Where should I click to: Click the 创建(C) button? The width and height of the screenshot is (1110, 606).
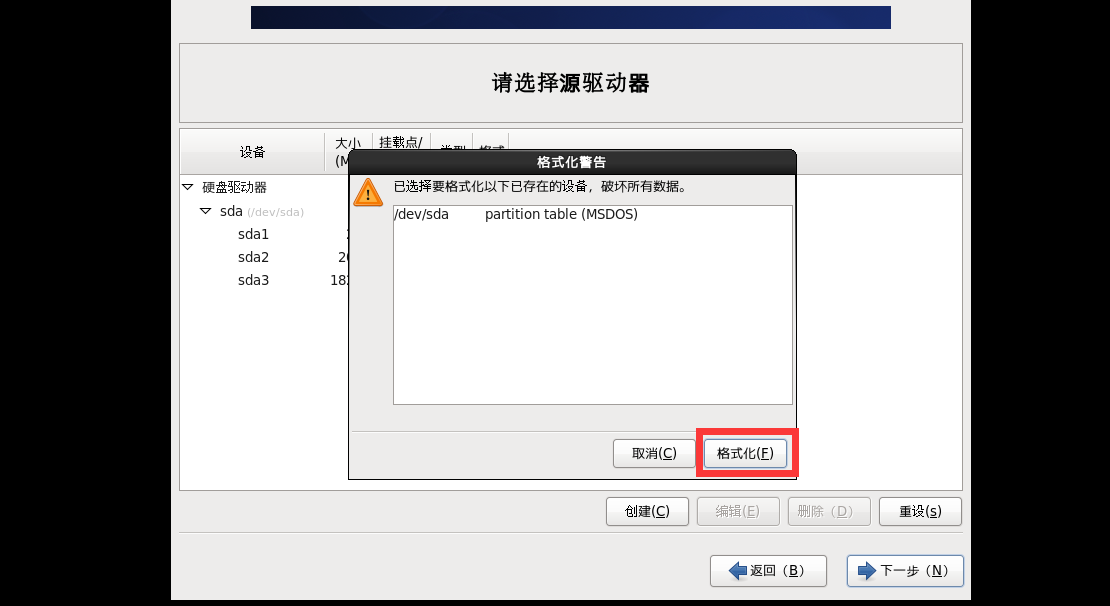pyautogui.click(x=647, y=511)
